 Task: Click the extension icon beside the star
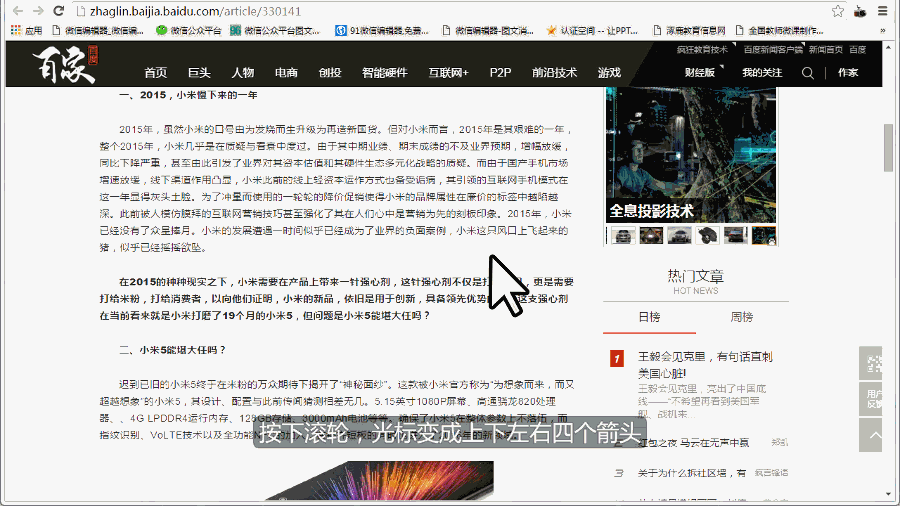pyautogui.click(x=860, y=11)
